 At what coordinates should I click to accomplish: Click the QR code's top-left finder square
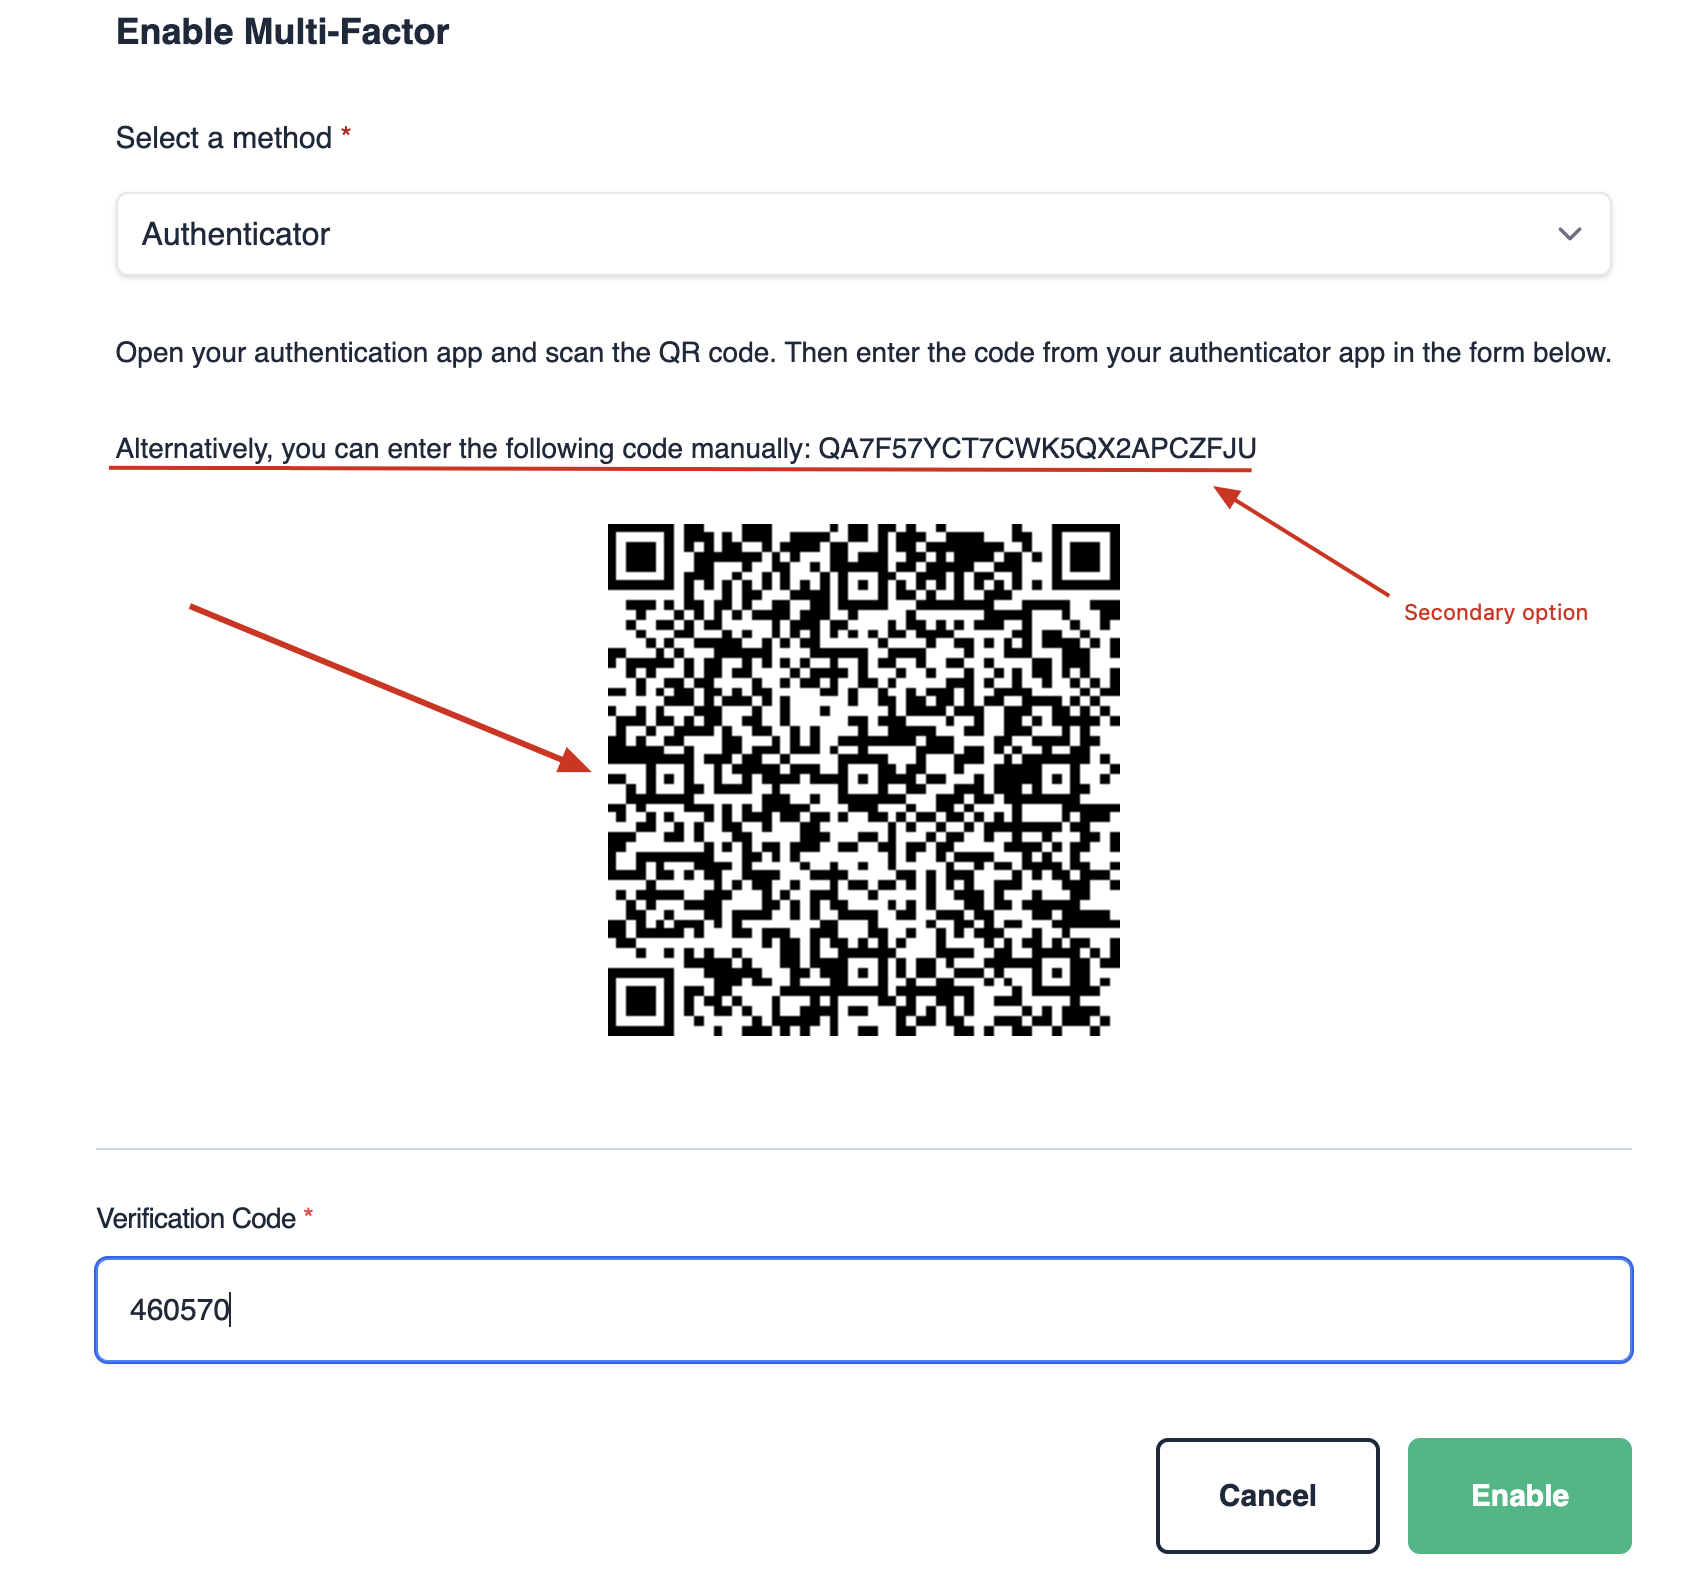tap(641, 557)
